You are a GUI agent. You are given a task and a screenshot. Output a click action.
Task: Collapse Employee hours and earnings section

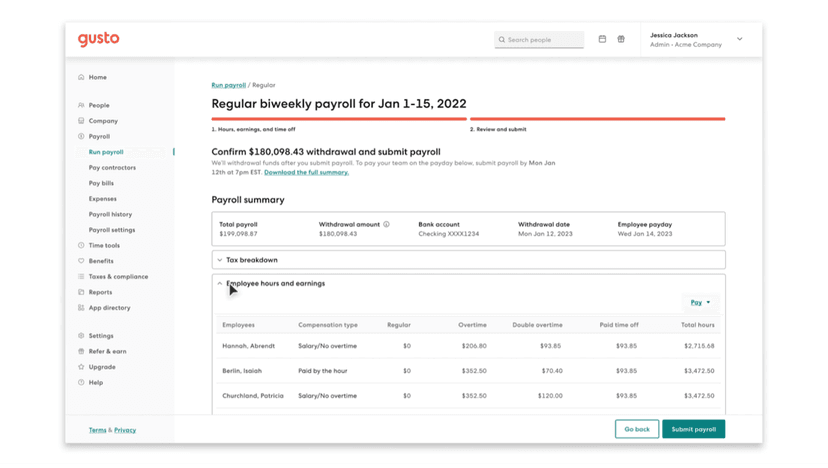pos(274,284)
